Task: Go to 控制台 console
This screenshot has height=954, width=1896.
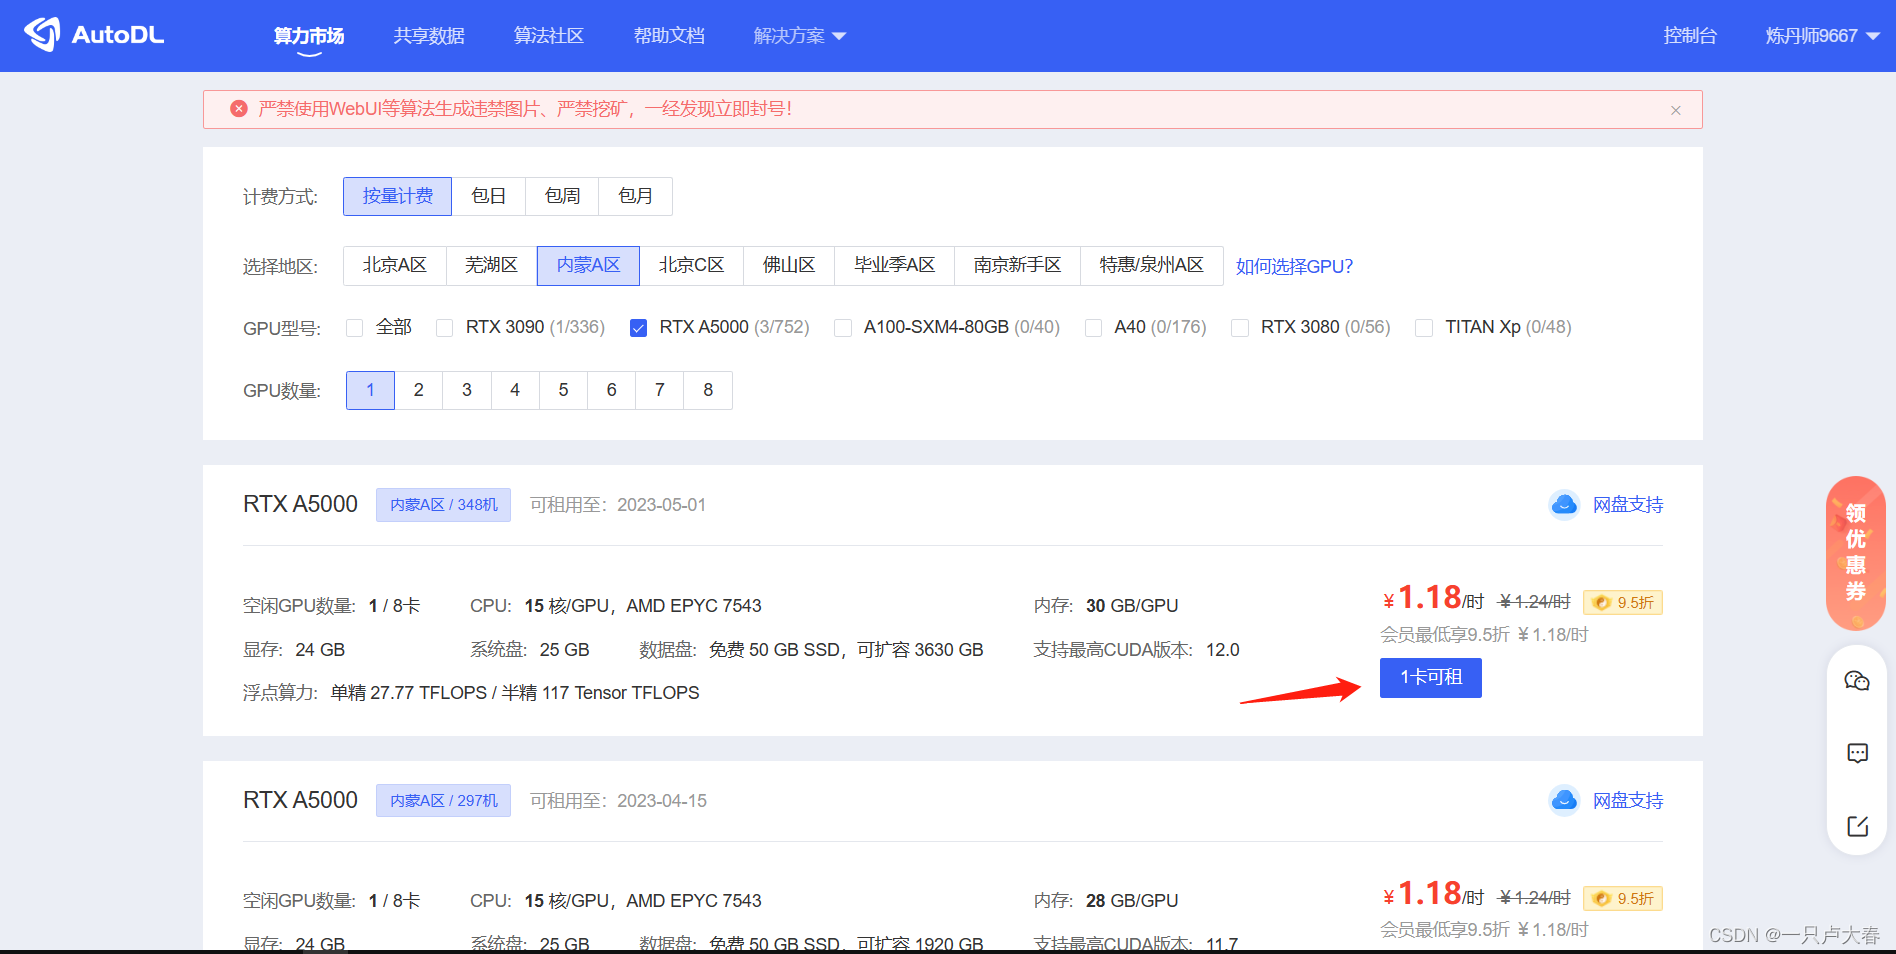Action: pyautogui.click(x=1690, y=36)
